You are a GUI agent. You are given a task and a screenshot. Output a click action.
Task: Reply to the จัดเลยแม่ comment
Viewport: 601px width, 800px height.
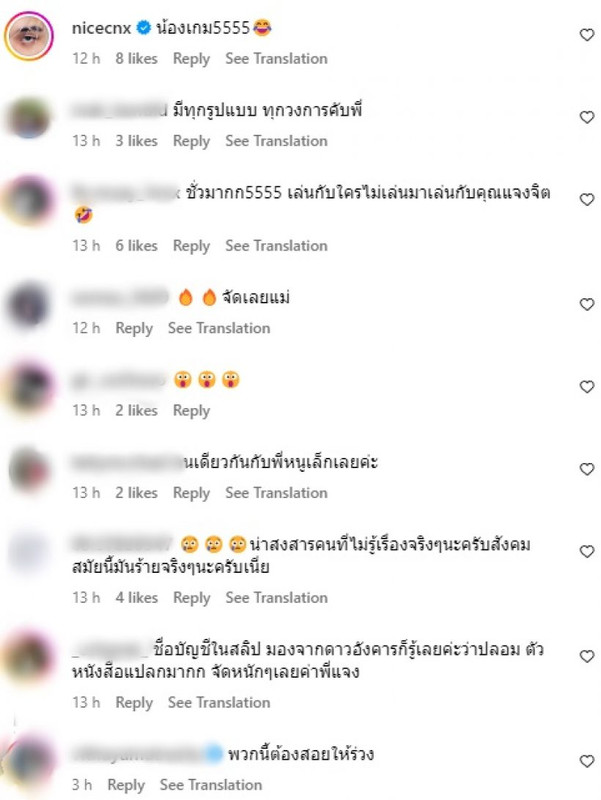(134, 328)
